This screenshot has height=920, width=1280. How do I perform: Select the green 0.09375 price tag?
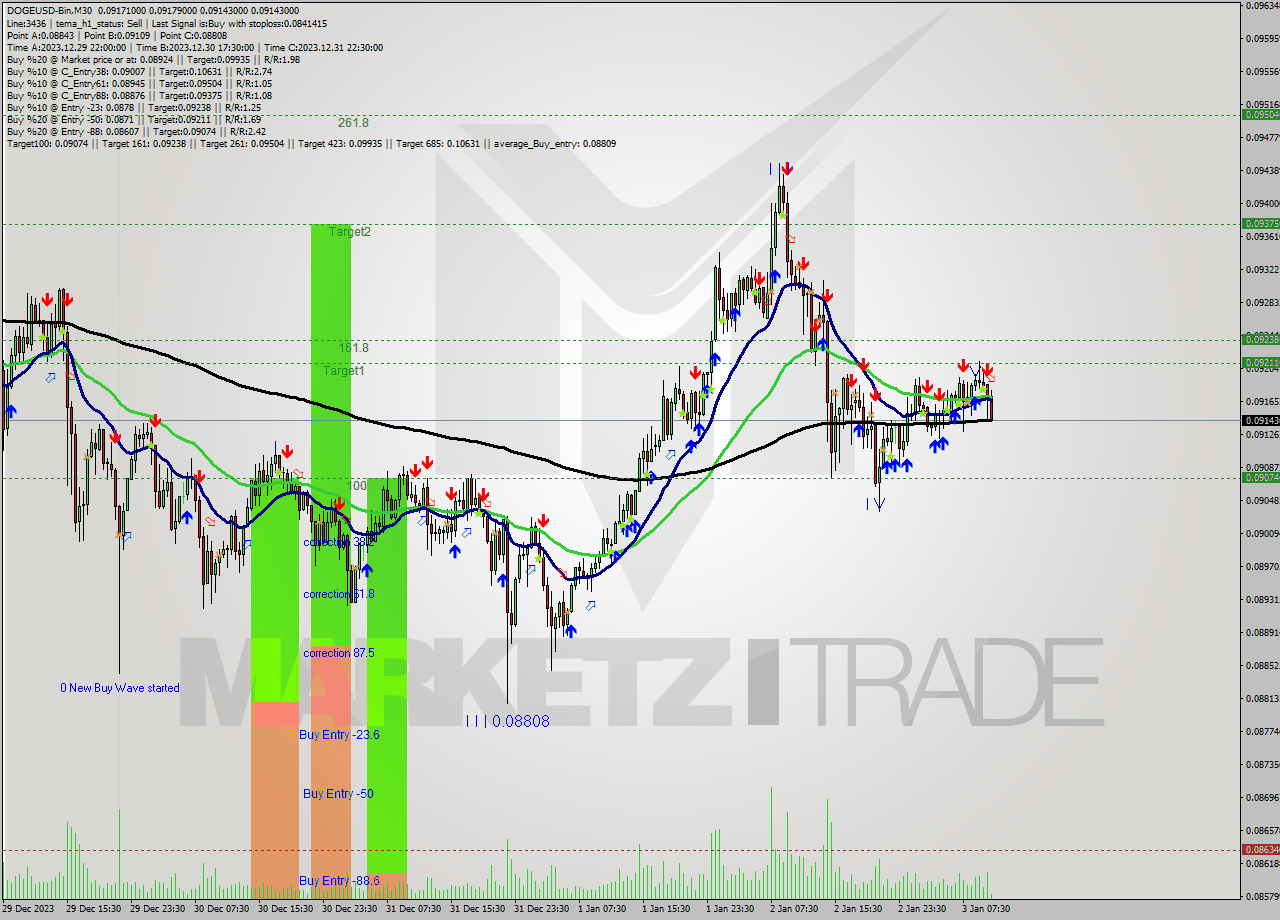tap(1259, 224)
